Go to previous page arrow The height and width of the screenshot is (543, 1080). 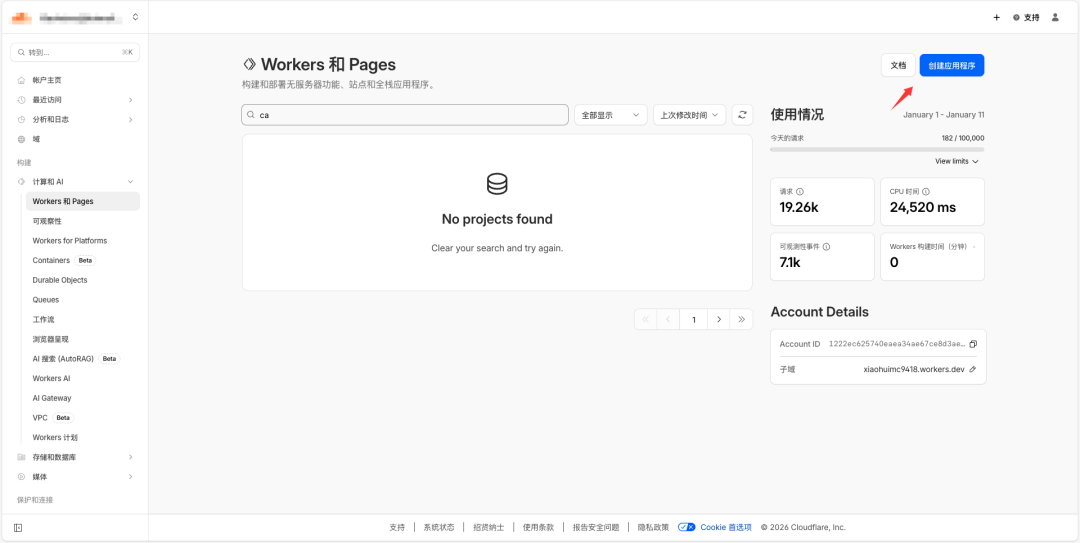tap(668, 320)
